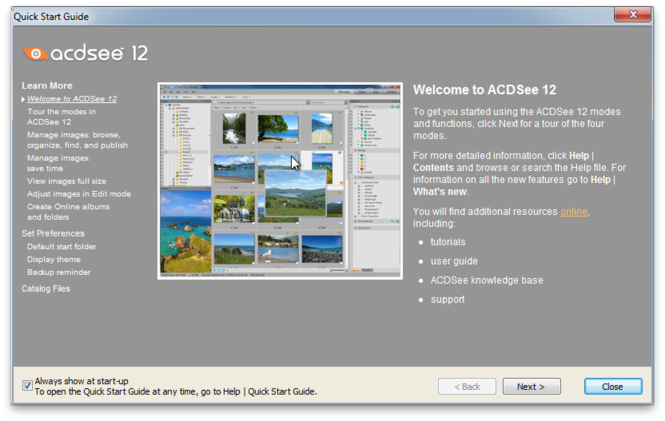The image size is (665, 421).
Task: Click the ACDSee 12 logo
Action: [85, 53]
